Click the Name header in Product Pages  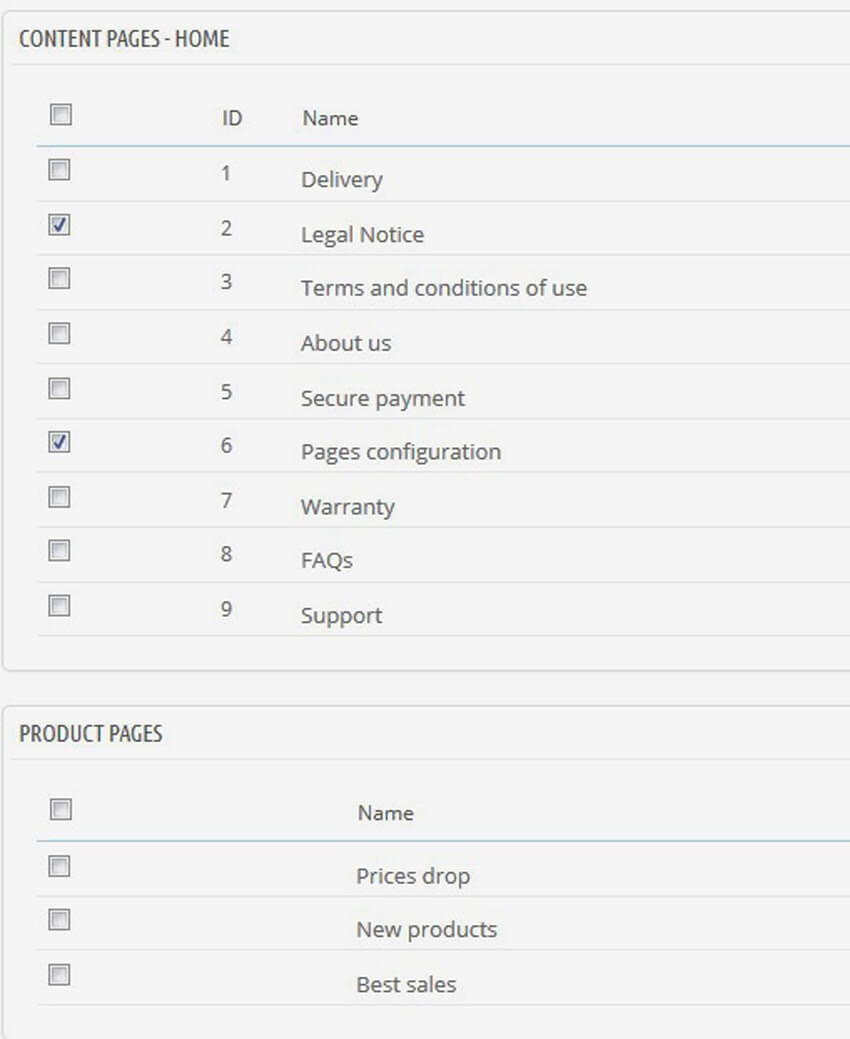click(x=385, y=813)
